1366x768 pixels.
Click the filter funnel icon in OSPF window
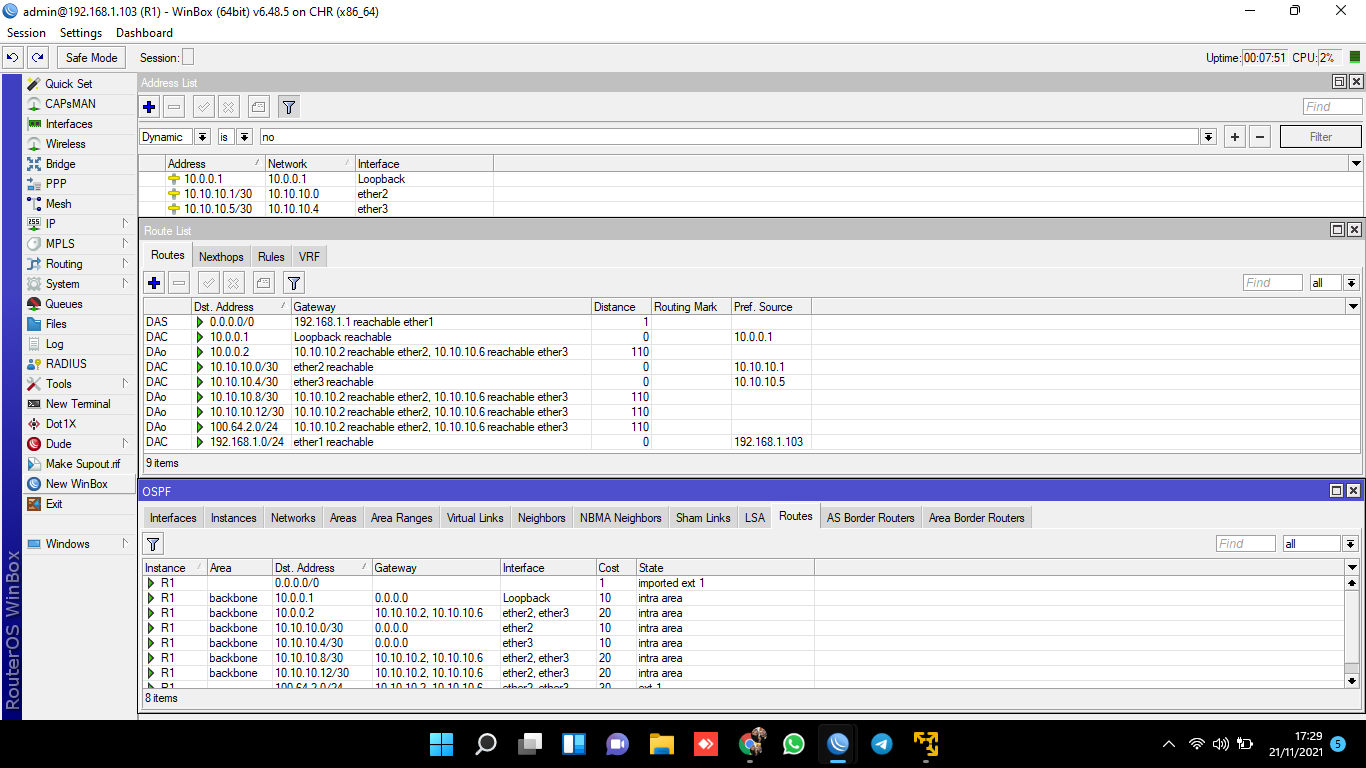153,544
